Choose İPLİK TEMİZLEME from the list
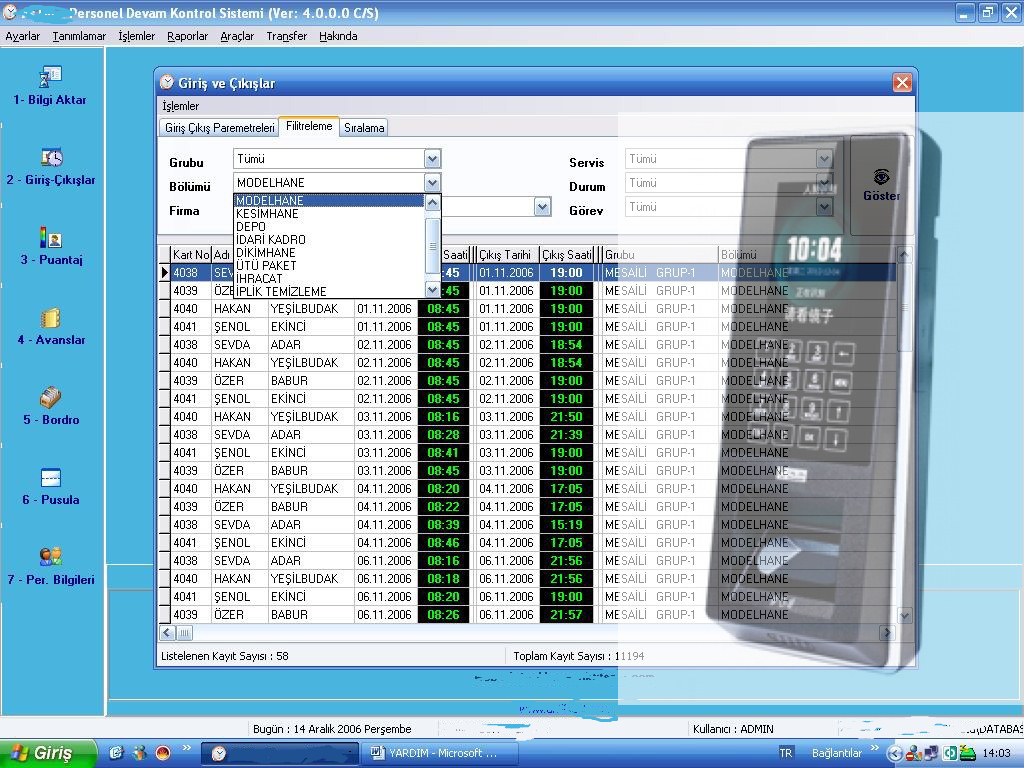 coord(329,292)
